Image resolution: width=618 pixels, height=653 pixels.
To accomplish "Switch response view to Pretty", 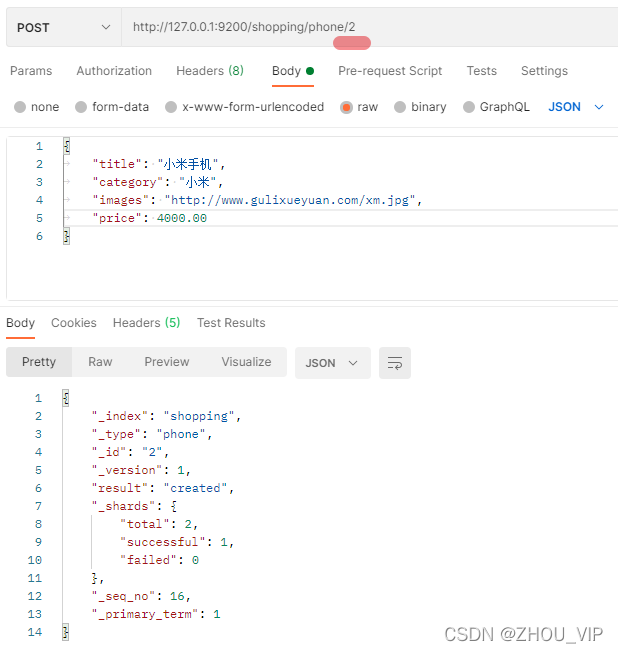I will pyautogui.click(x=39, y=362).
